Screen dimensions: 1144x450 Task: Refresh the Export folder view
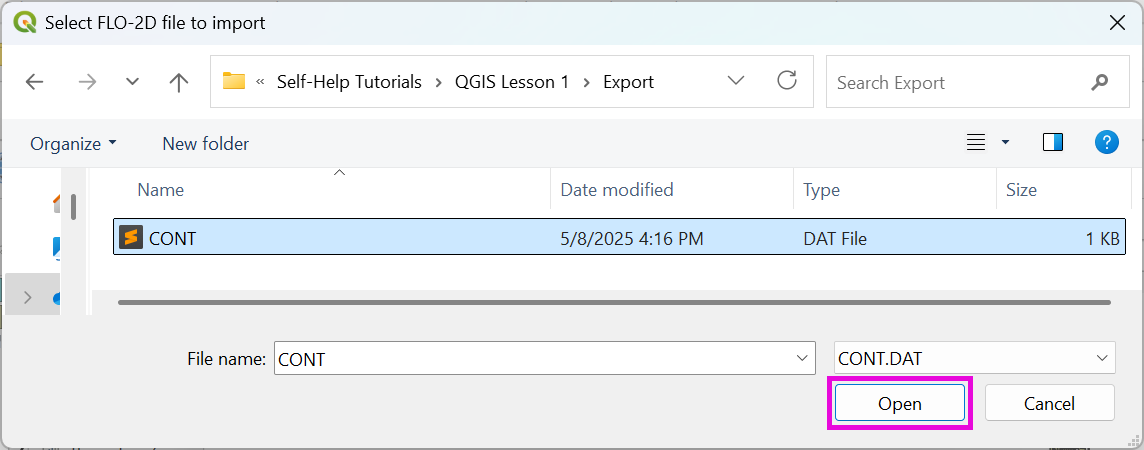tap(787, 81)
